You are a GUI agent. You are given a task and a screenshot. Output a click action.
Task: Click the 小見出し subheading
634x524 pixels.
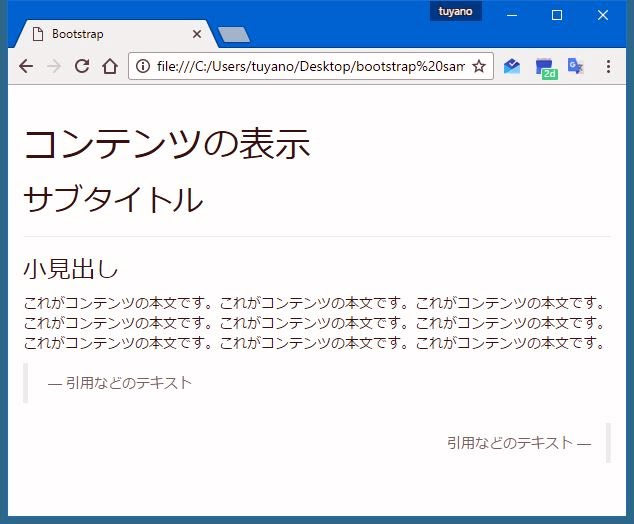click(x=71, y=269)
